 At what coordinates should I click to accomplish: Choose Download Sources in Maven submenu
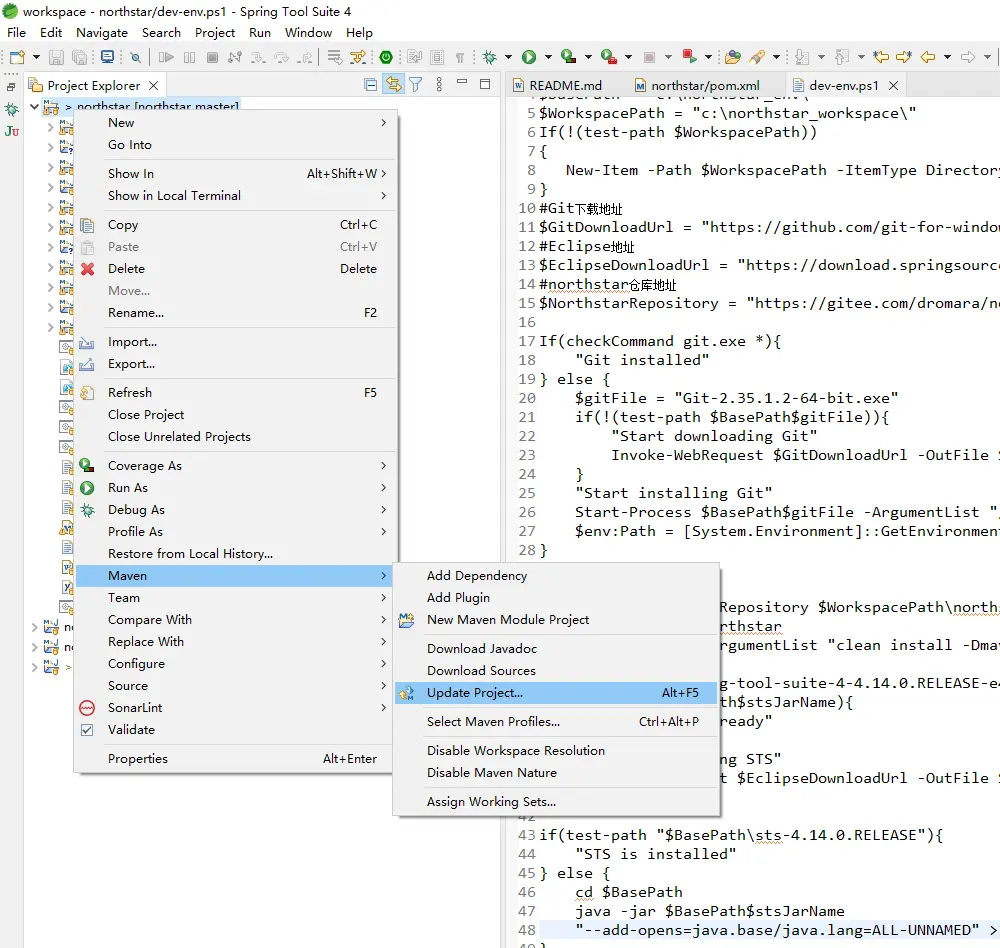(x=481, y=671)
